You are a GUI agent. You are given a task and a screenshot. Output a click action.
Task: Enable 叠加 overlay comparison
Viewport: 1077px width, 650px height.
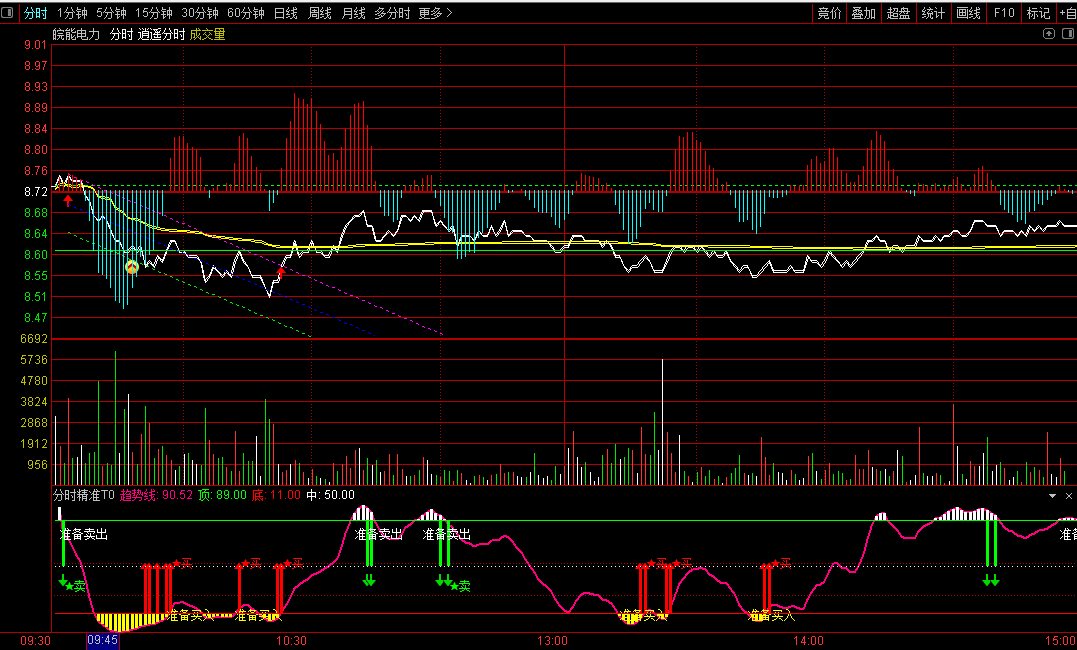[863, 13]
